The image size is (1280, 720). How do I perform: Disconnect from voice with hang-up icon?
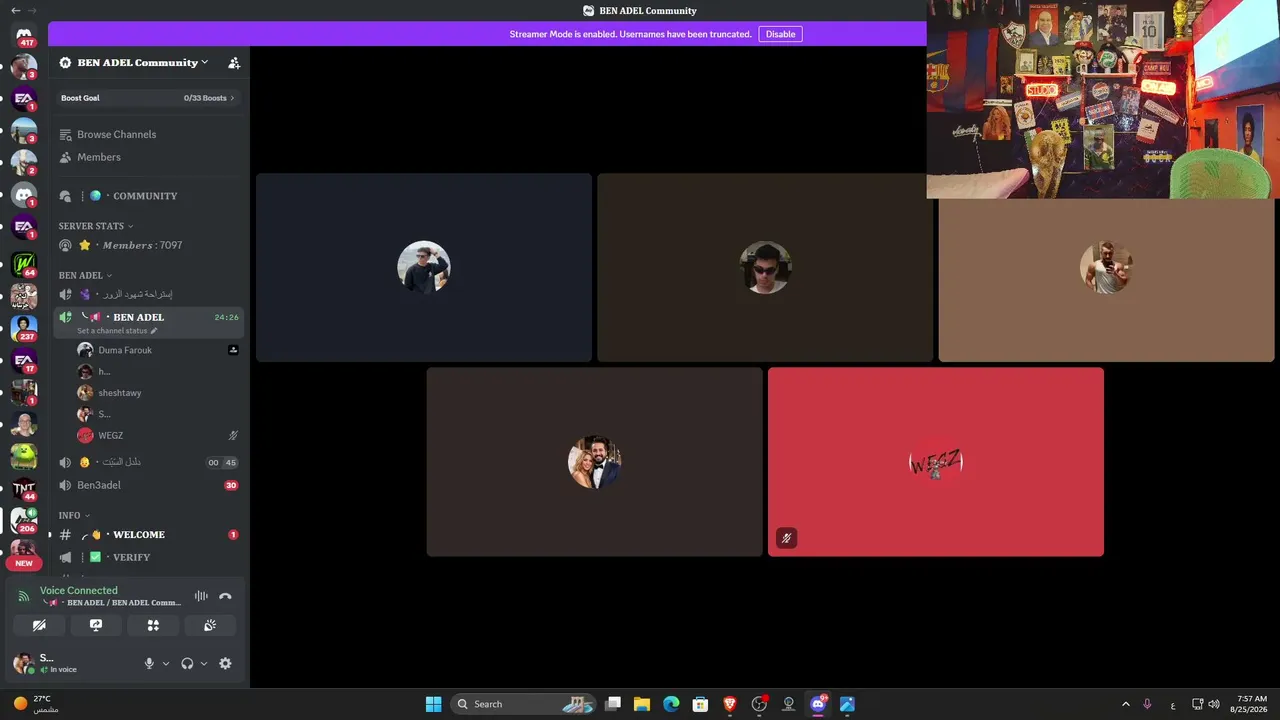click(225, 596)
